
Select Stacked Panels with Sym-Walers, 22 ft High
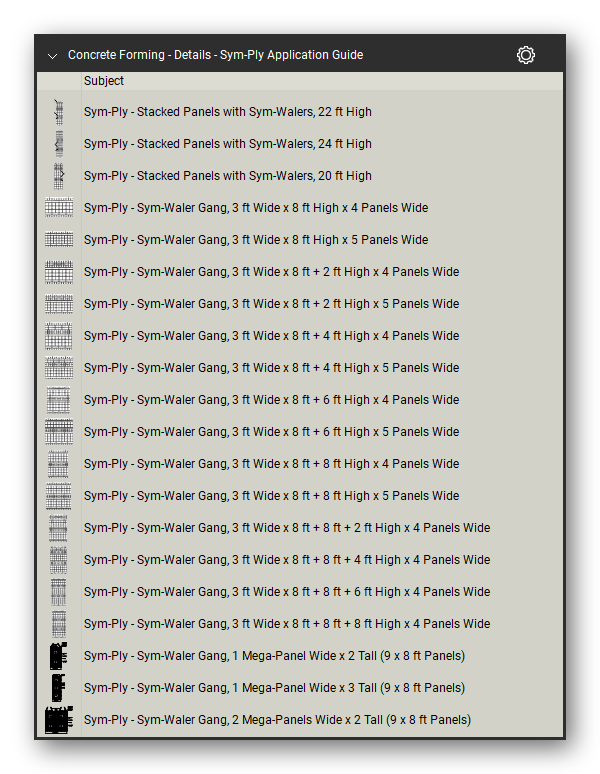[x=227, y=112]
